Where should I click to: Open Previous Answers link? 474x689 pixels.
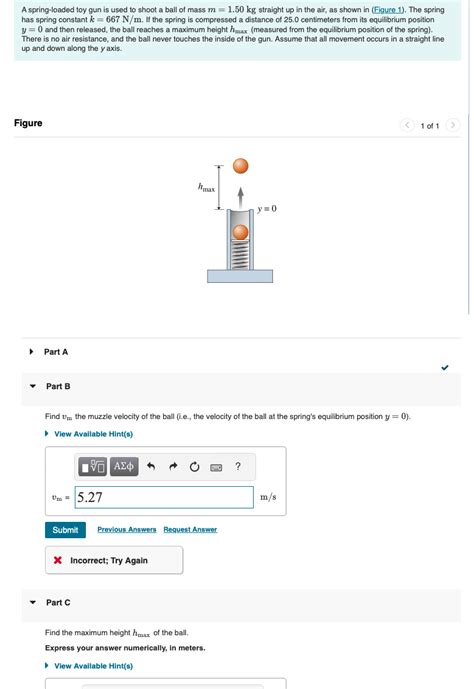tap(127, 529)
